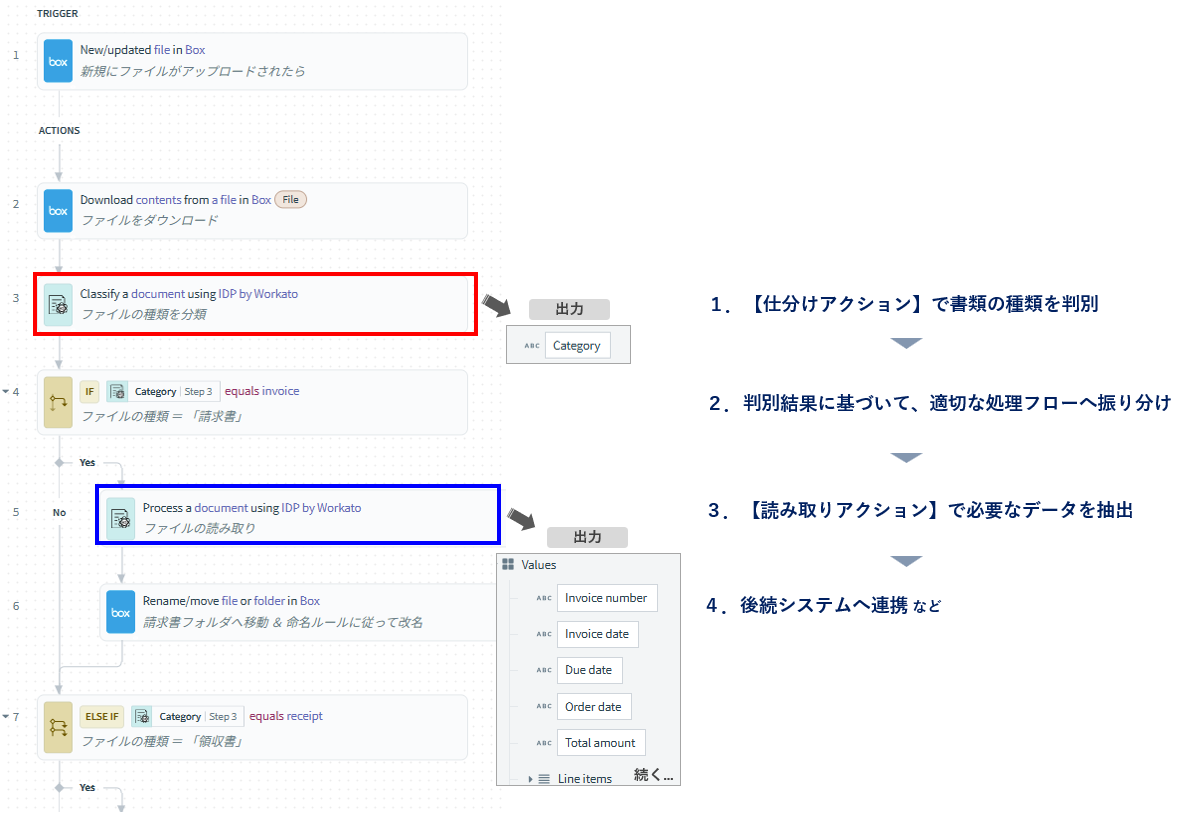The image size is (1185, 817).
Task: Click the TRIGGER section label
Action: click(57, 14)
